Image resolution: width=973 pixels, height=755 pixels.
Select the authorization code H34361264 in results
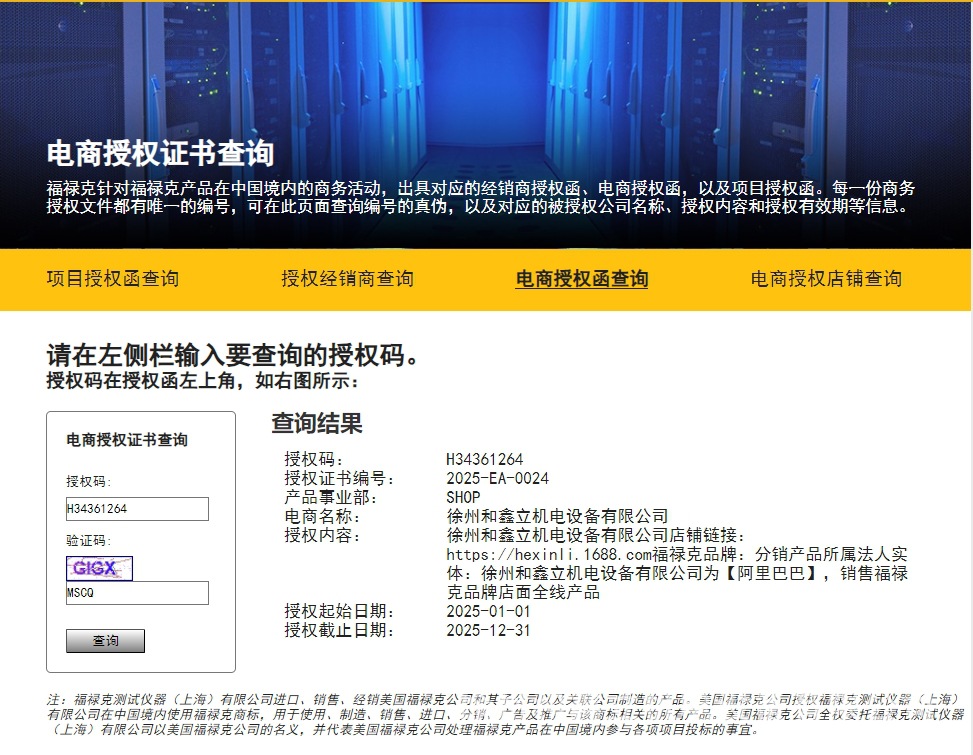[x=485, y=459]
